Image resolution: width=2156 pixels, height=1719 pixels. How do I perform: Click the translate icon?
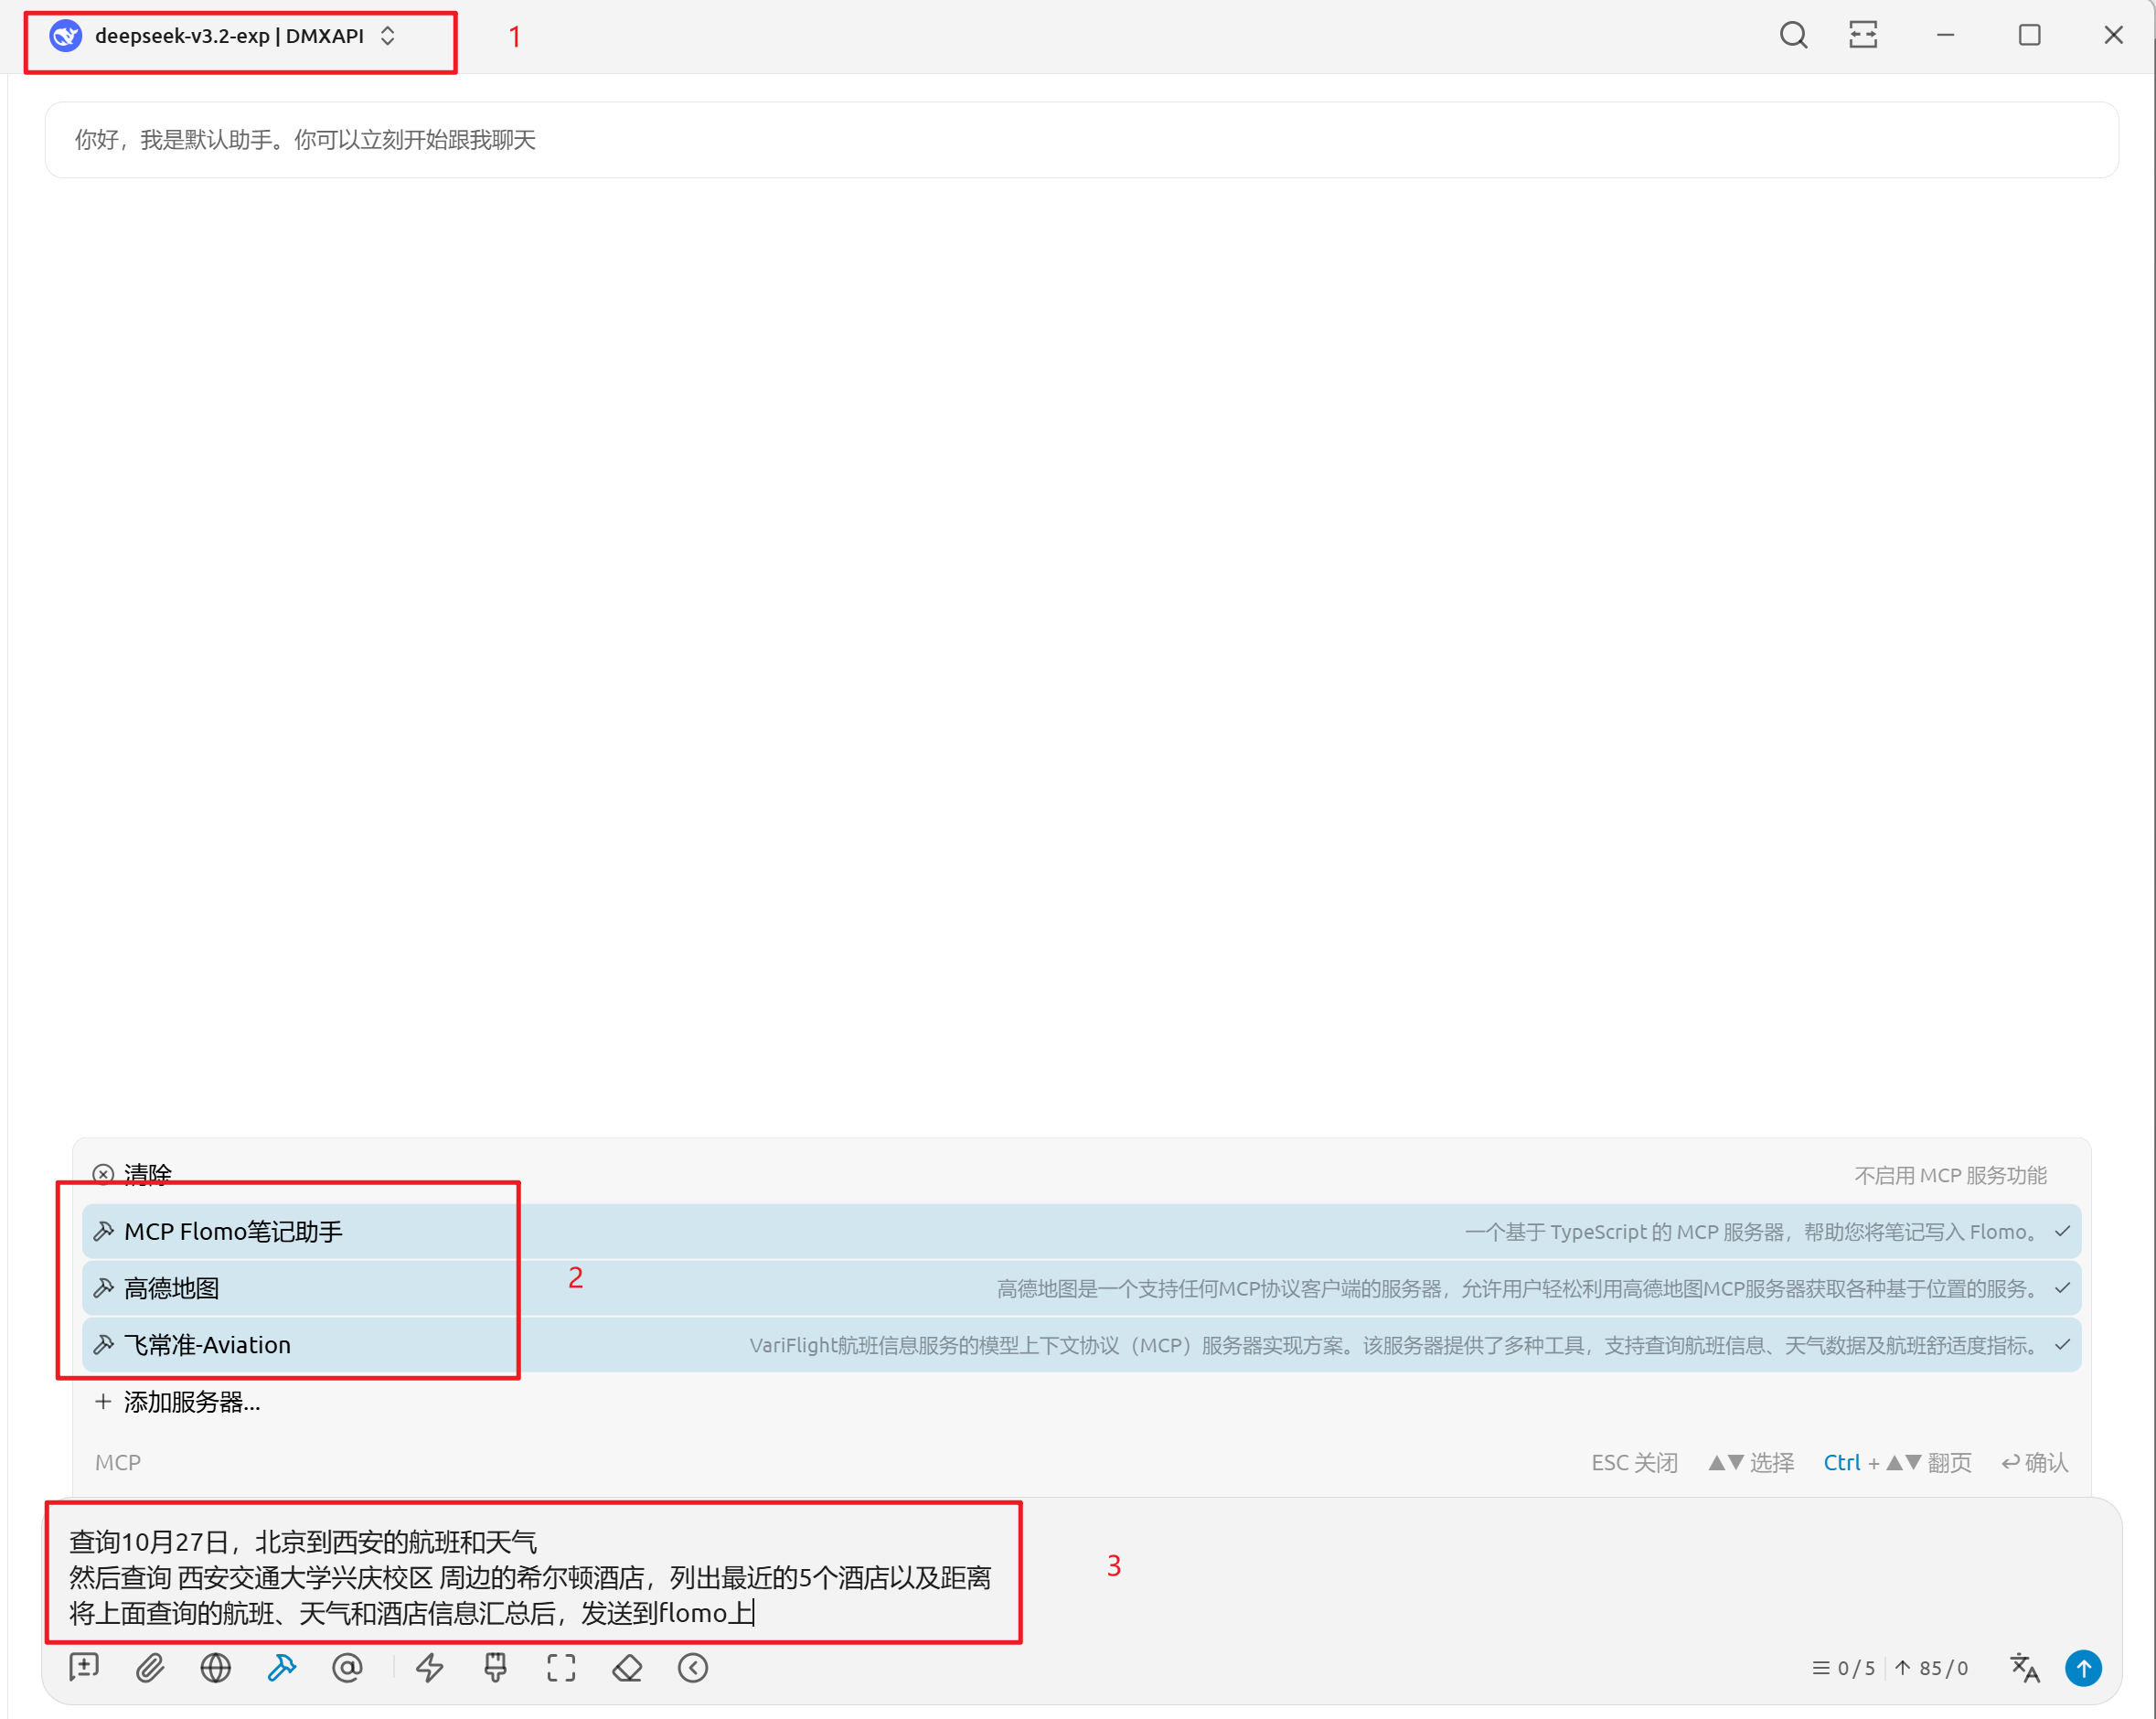pos(2024,1667)
